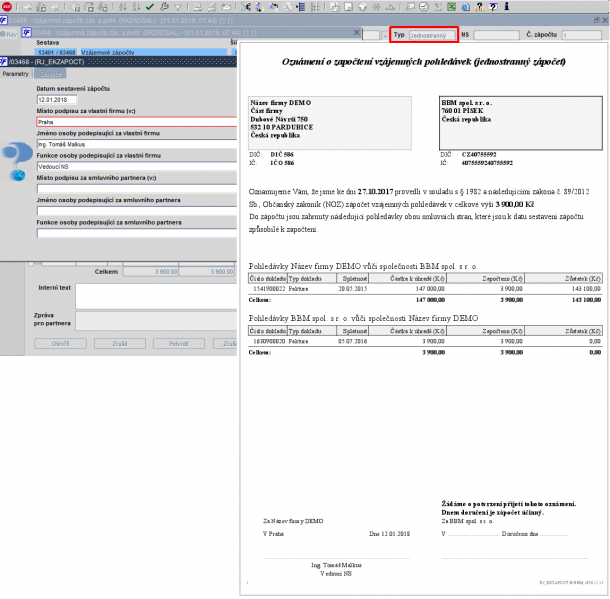Click the 13401 / 03468 cell
610x599 pixels.
[x=56, y=52]
